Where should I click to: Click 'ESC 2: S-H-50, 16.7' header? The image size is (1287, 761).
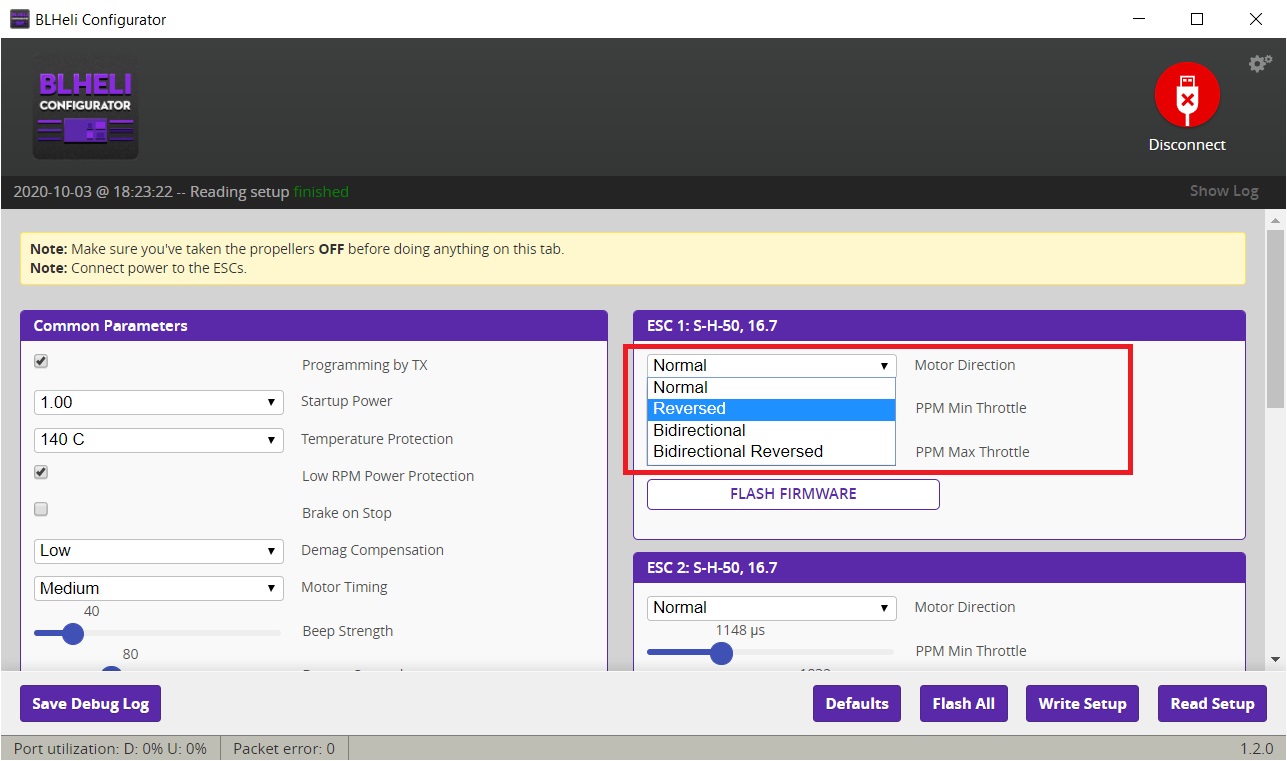[939, 567]
